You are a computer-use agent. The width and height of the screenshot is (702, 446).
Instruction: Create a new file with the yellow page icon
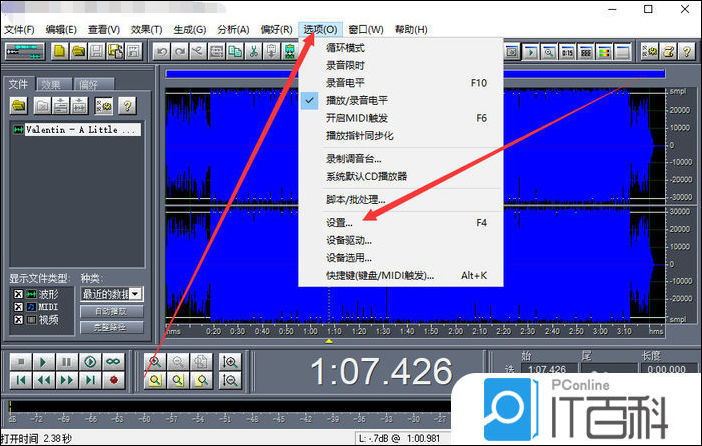click(59, 51)
